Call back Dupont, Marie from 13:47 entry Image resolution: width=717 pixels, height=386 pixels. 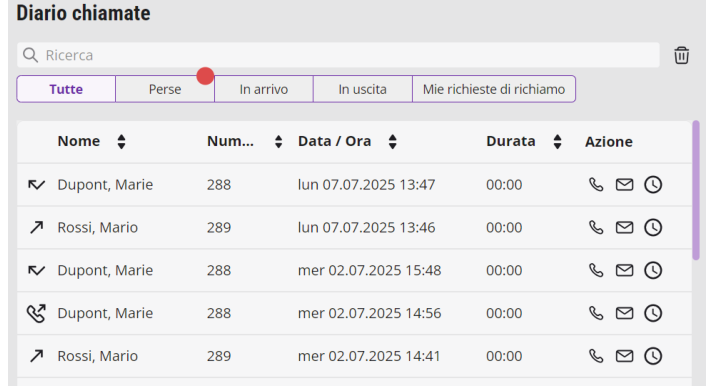596,185
